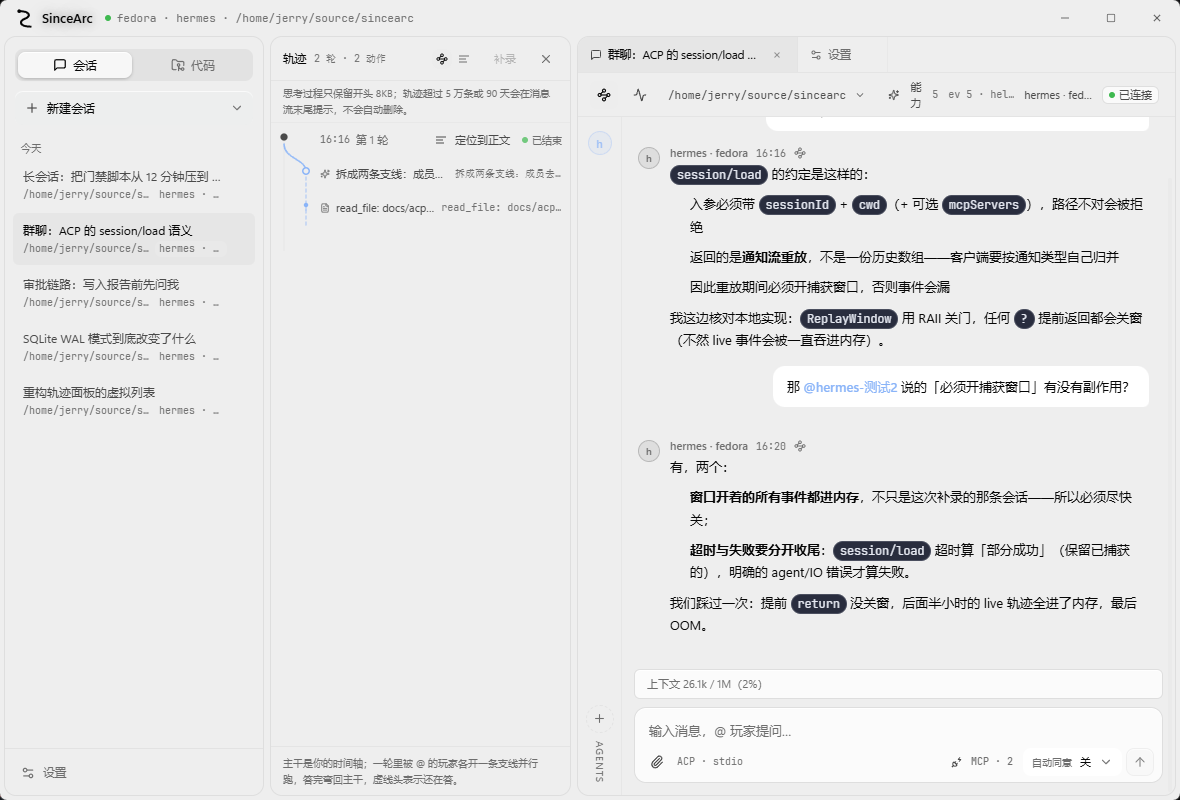Click the 上下文 26.1k / 1M usage bar
The image size is (1180, 800).
click(899, 684)
